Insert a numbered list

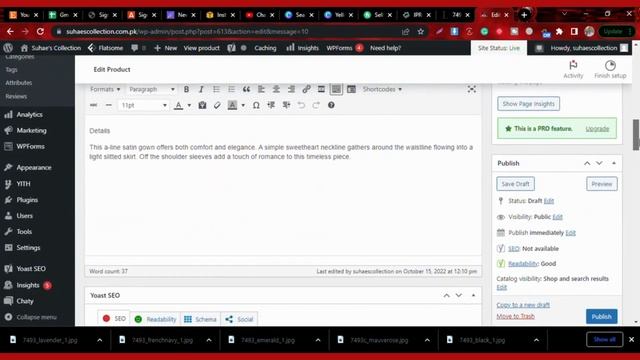click(x=231, y=89)
